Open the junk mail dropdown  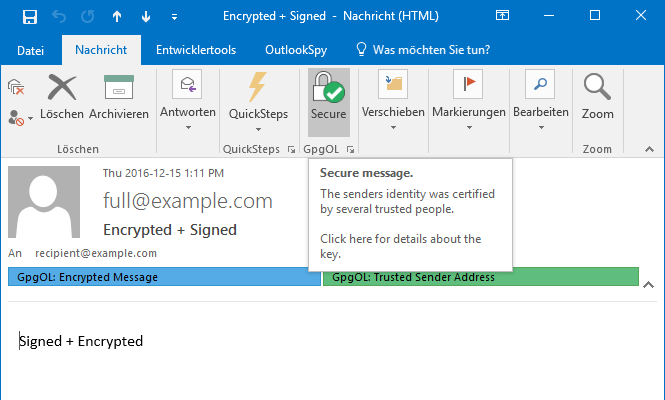21,118
